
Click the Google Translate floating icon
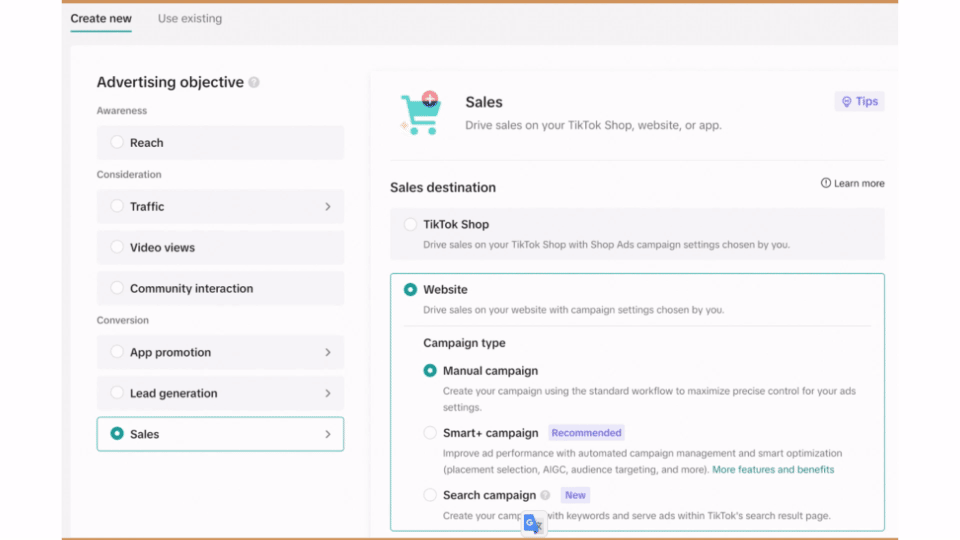[534, 523]
